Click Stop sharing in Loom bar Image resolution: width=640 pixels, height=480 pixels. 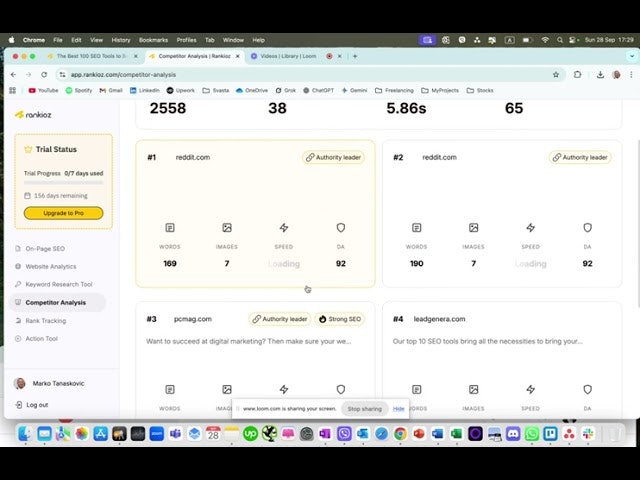[364, 409]
